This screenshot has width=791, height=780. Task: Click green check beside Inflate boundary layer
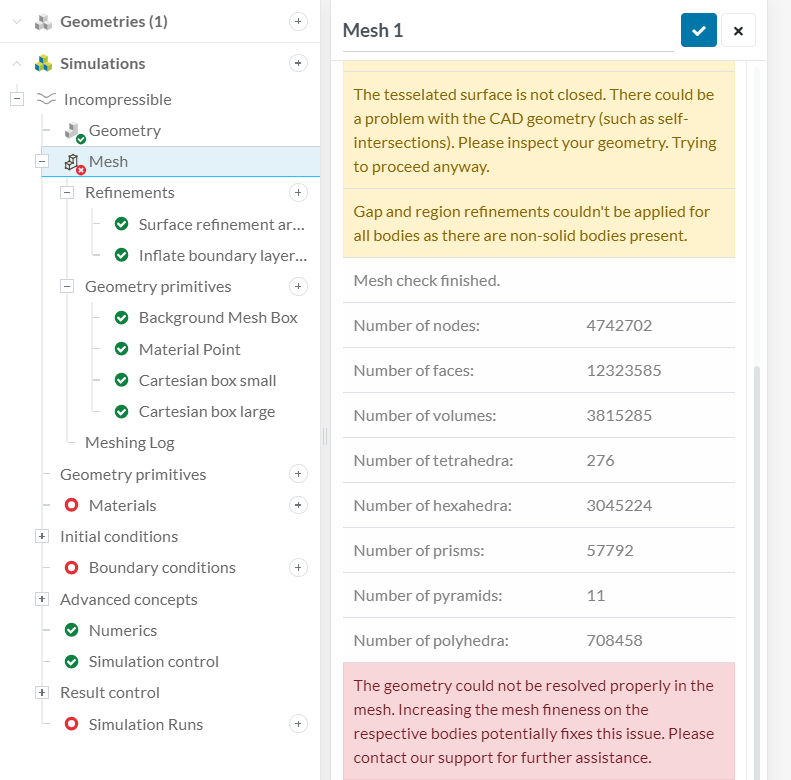pos(122,255)
